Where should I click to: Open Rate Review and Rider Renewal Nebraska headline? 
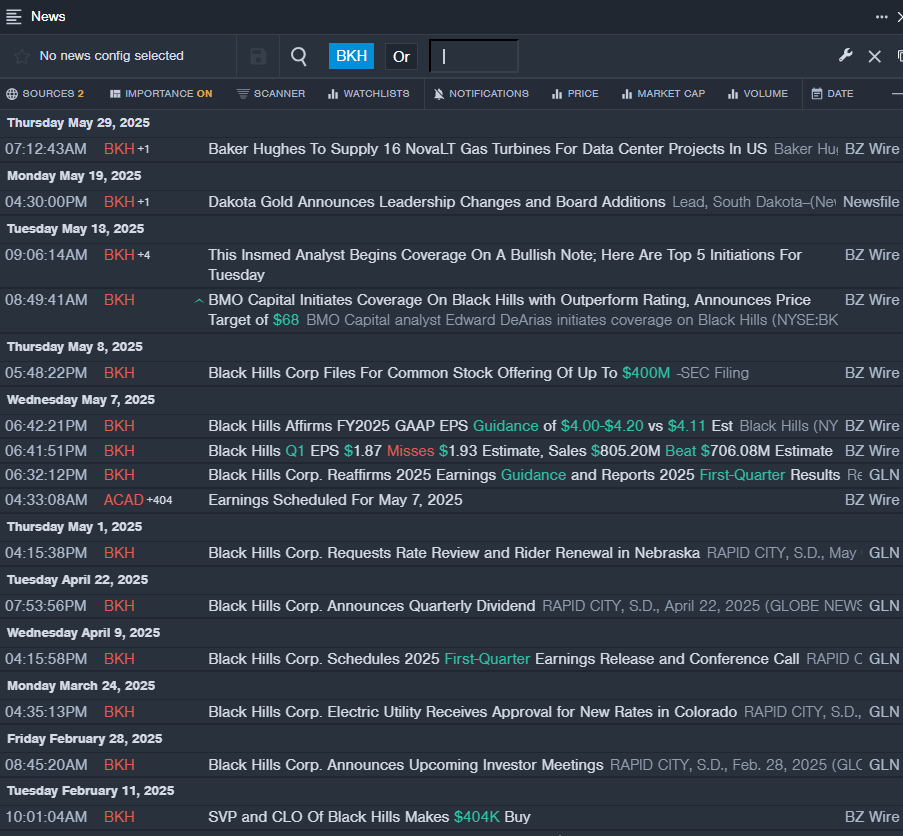[454, 553]
